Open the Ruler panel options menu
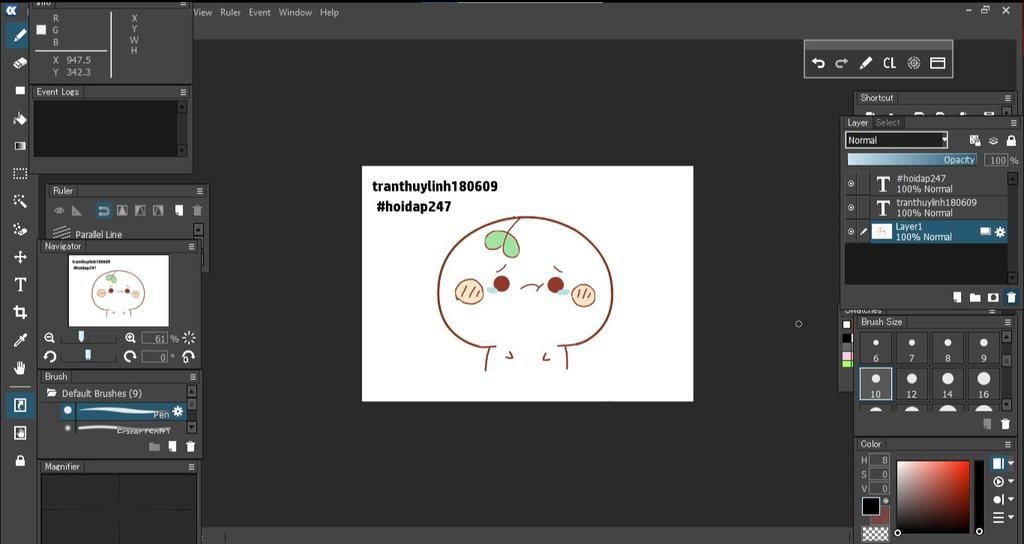 [200, 191]
